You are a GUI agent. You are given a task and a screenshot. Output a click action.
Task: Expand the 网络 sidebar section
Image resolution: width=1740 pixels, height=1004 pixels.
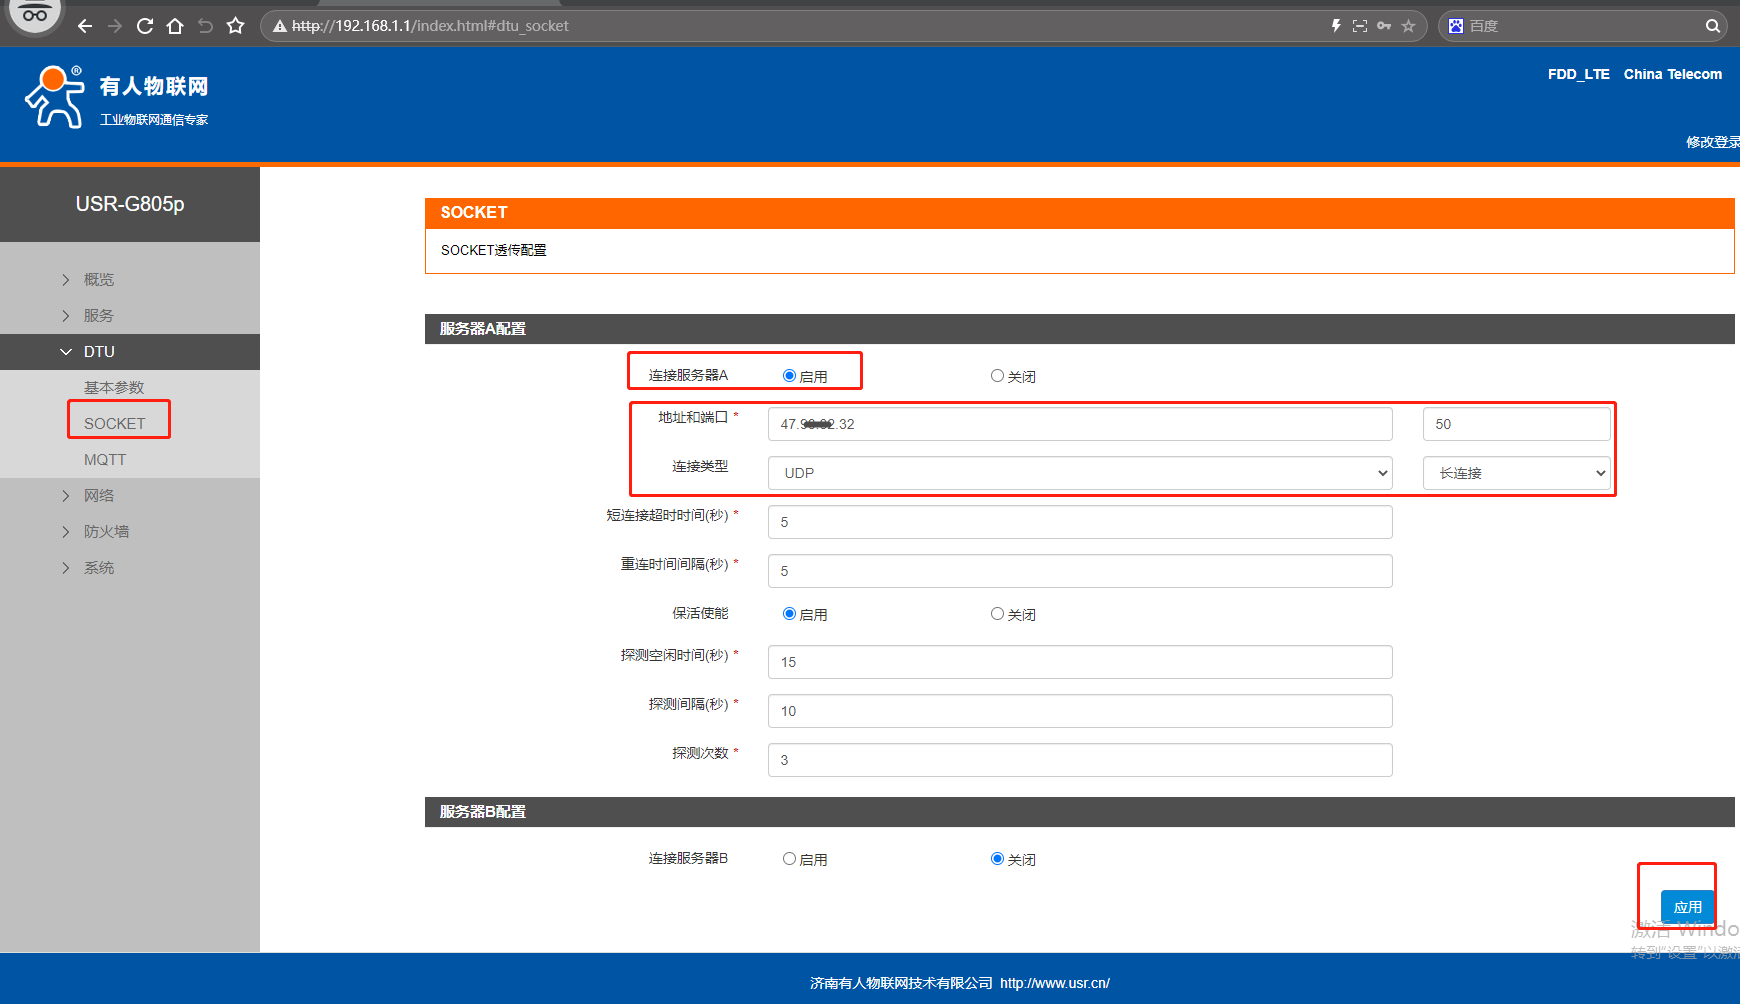coord(99,496)
